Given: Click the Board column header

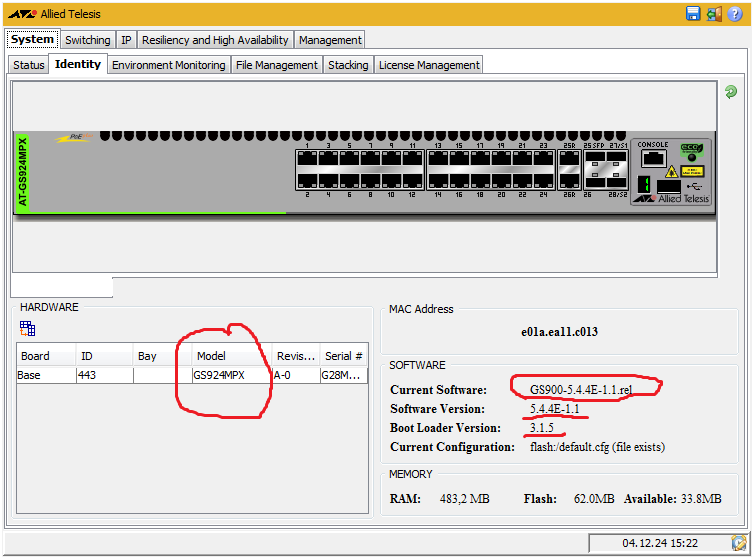Looking at the screenshot, I should click(46, 356).
